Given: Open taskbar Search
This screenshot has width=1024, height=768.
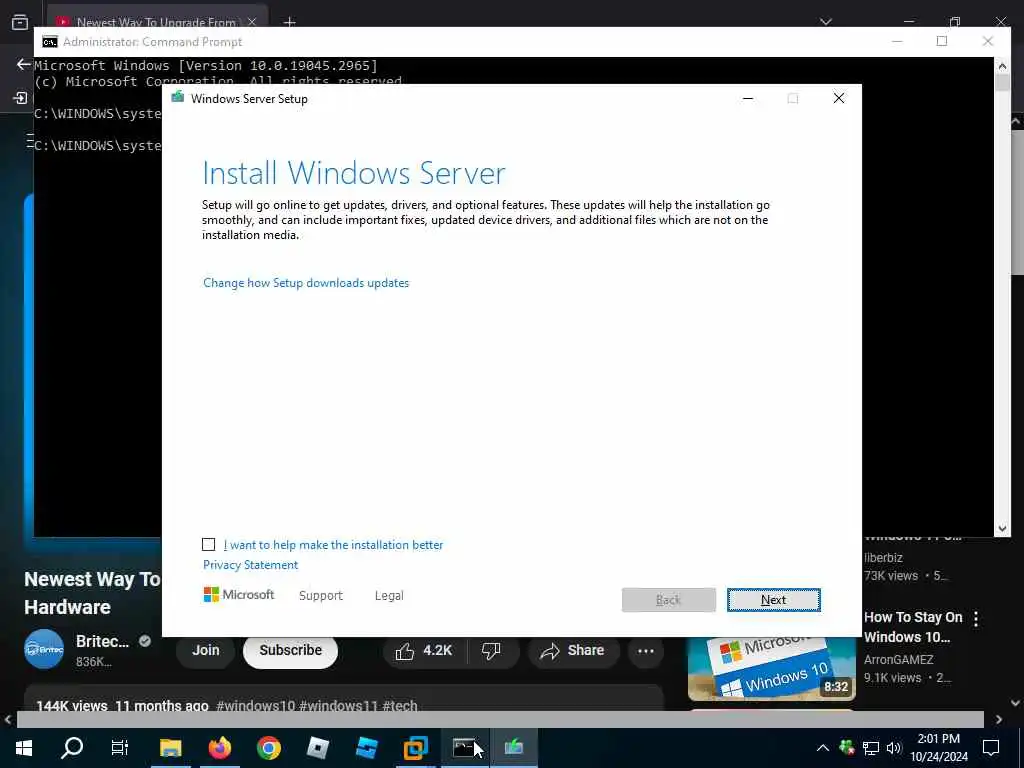Looking at the screenshot, I should 72,748.
